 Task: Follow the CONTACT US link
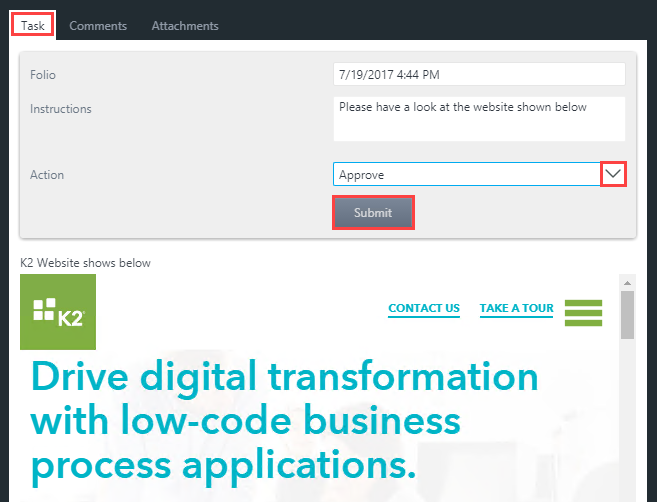point(424,308)
